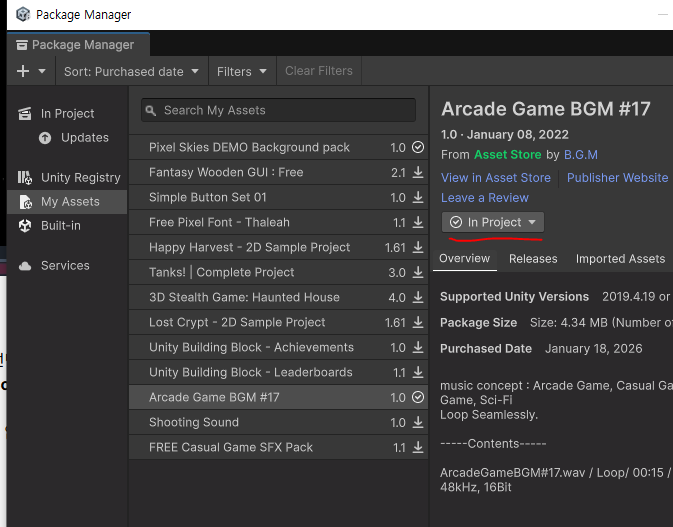Select My Assets in the sidebar
Screen dimensions: 673x527
click(x=67, y=202)
